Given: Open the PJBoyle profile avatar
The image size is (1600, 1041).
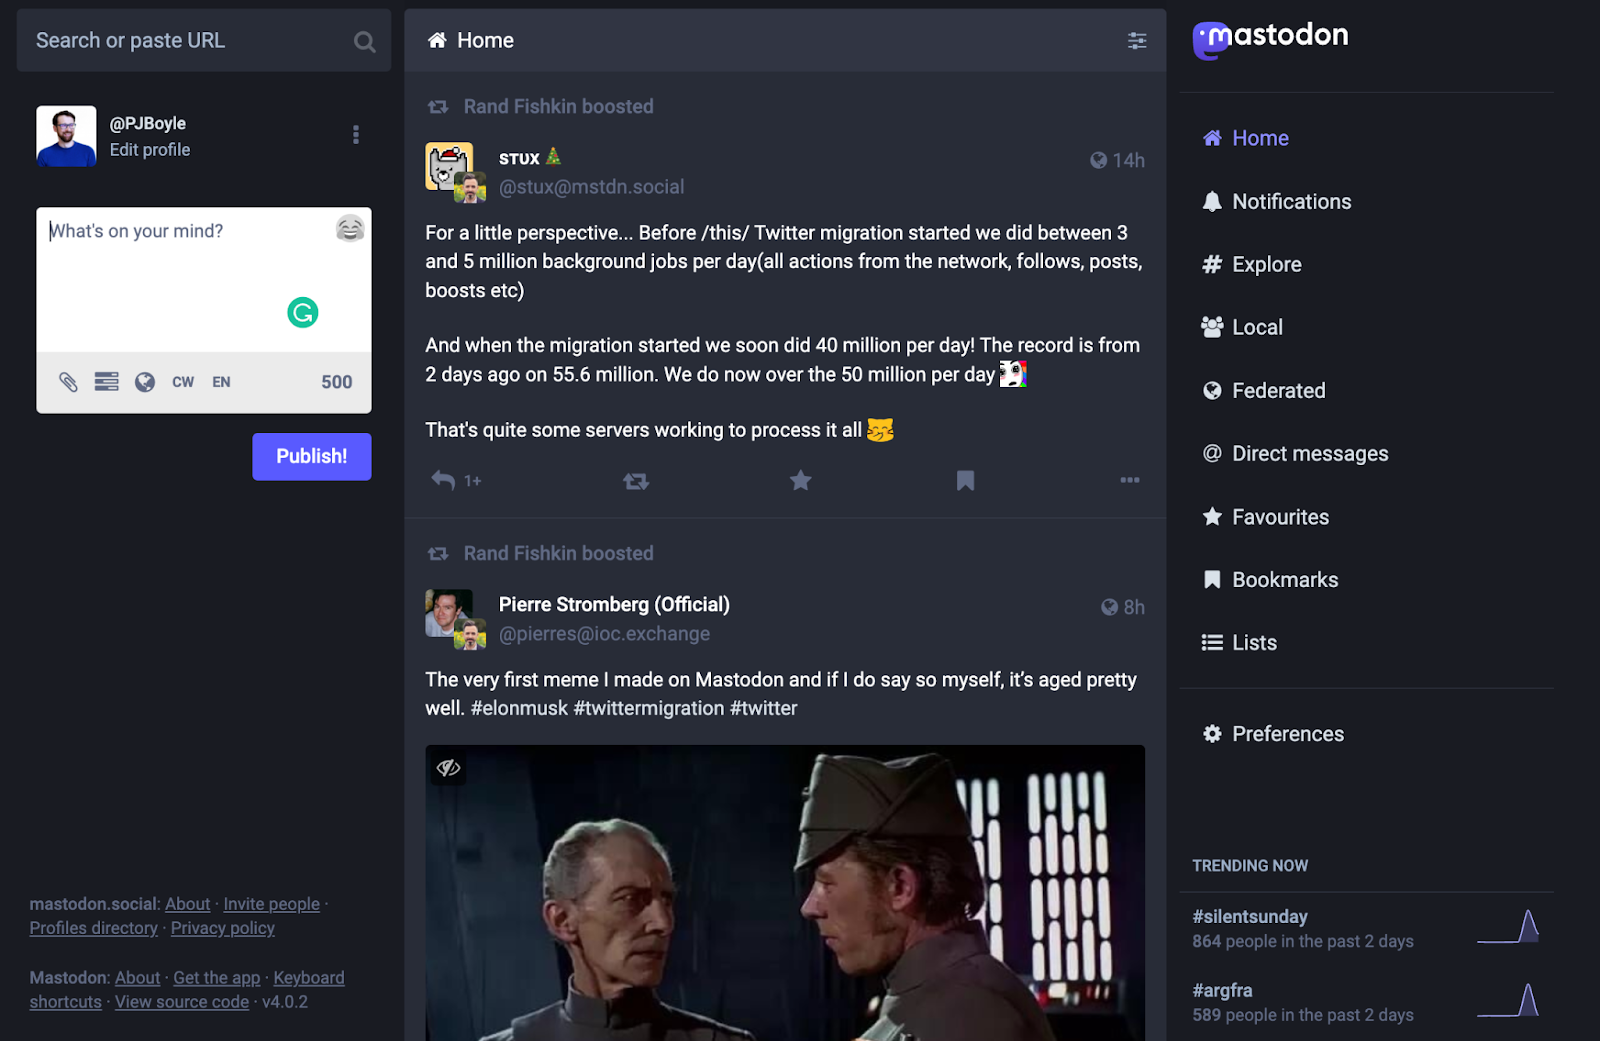Looking at the screenshot, I should coord(66,136).
